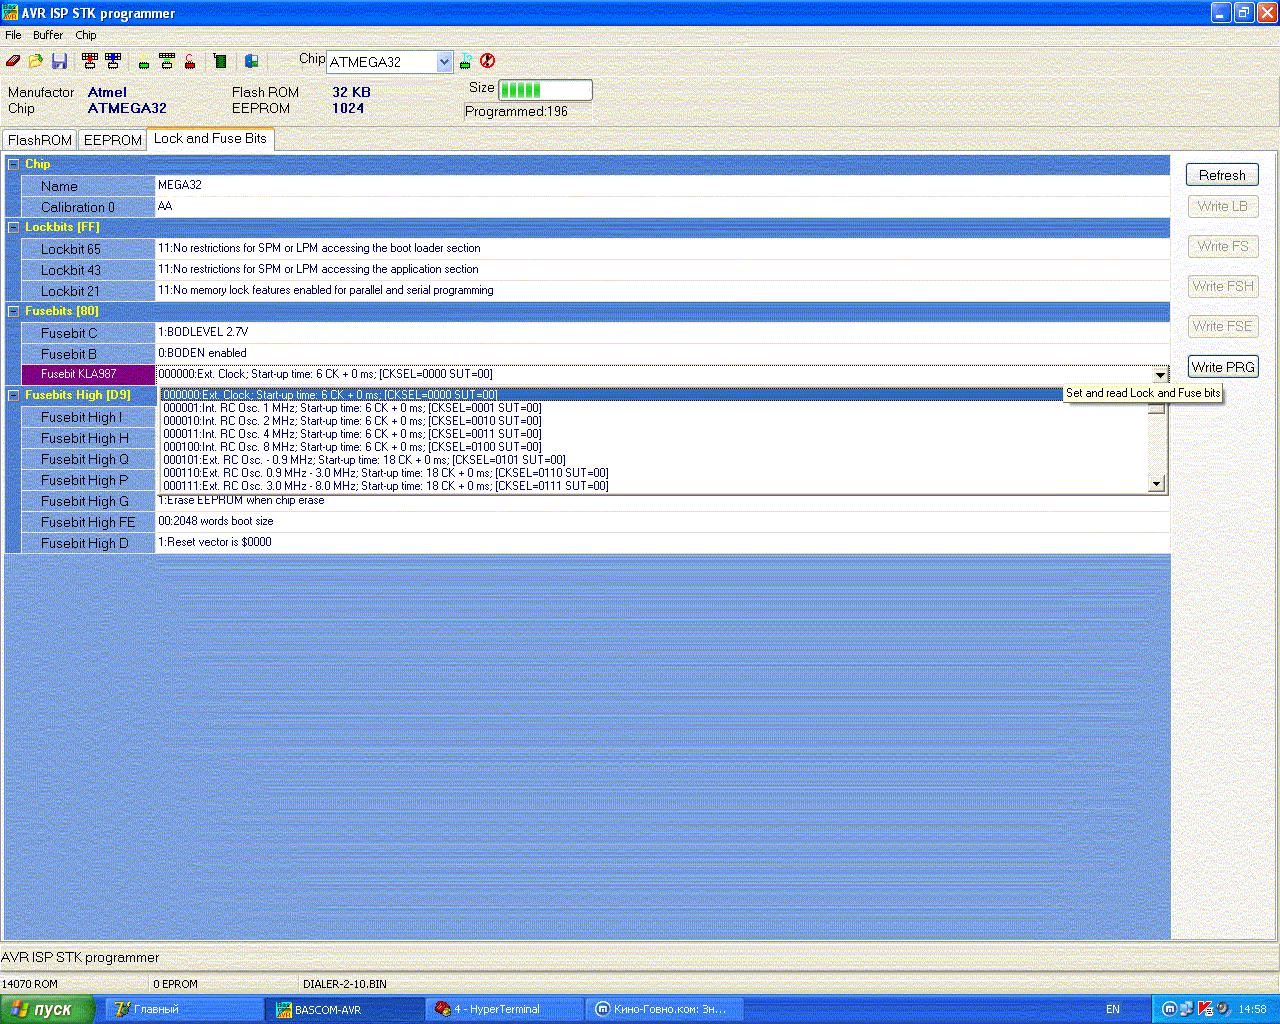Click the red chip icon in toolbar
This screenshot has height=1024, width=1280.
[190, 61]
